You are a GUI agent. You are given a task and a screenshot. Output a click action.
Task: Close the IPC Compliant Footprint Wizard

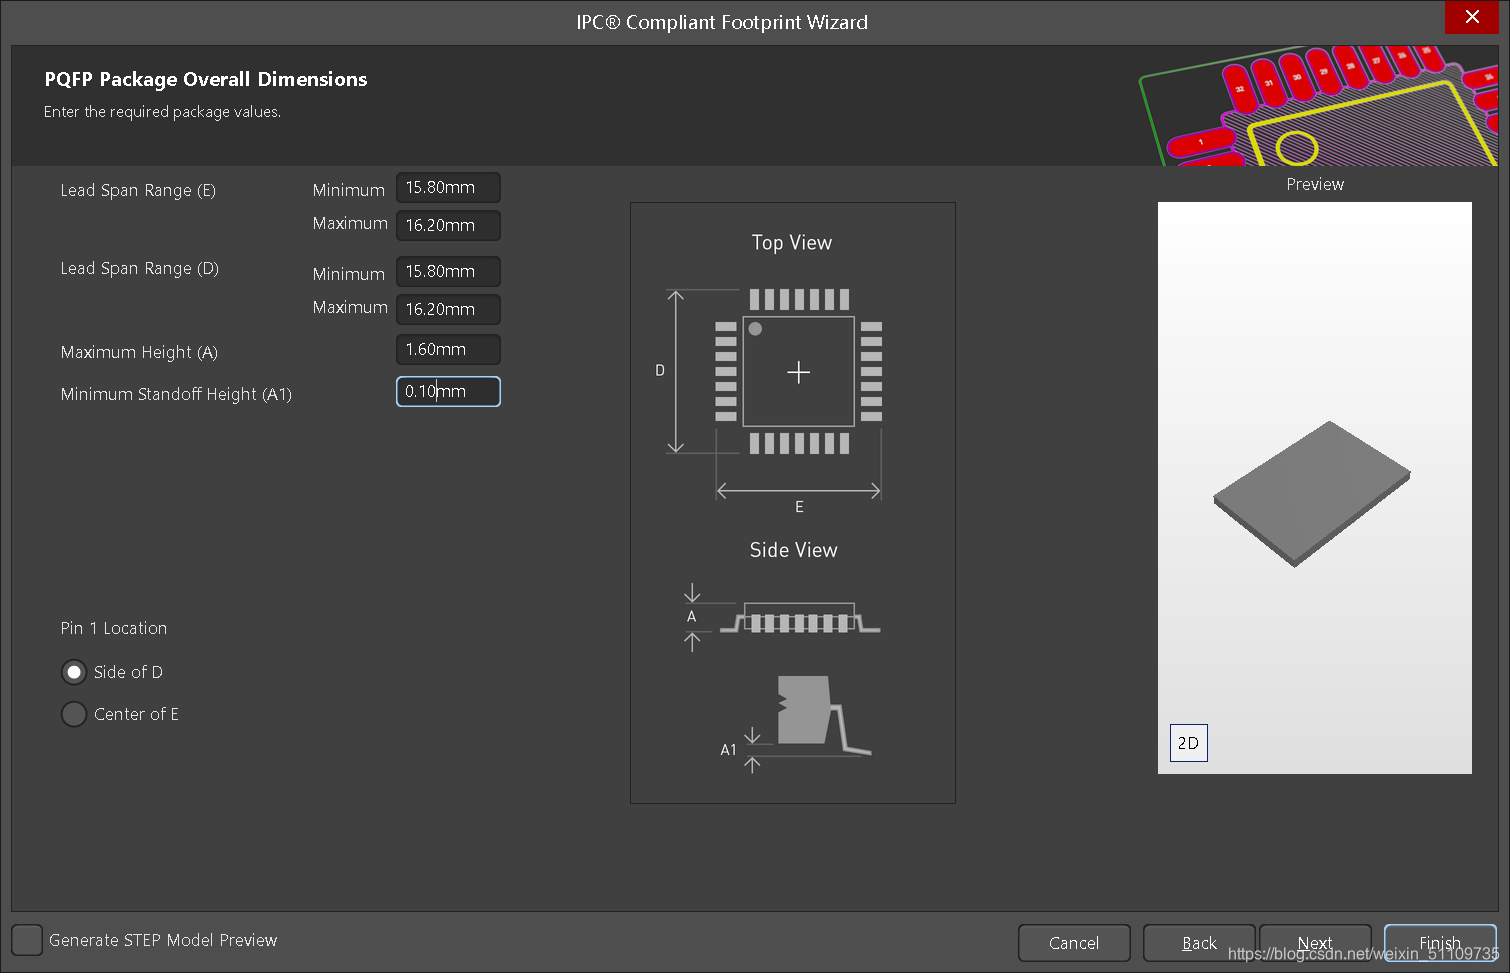point(1472,17)
